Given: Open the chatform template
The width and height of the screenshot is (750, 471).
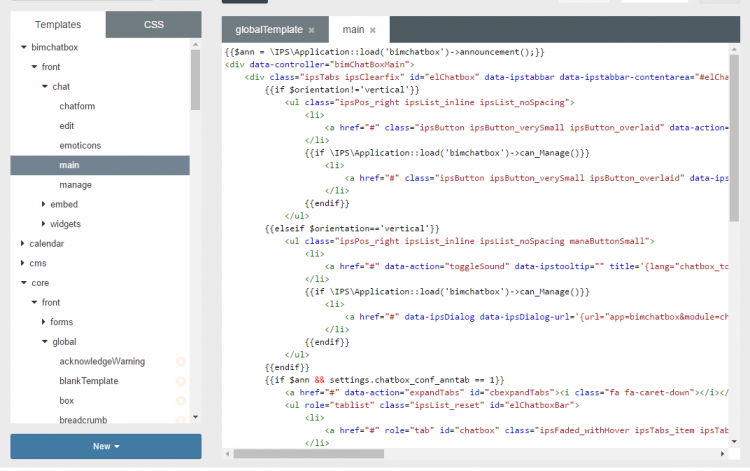Looking at the screenshot, I should coord(77,106).
